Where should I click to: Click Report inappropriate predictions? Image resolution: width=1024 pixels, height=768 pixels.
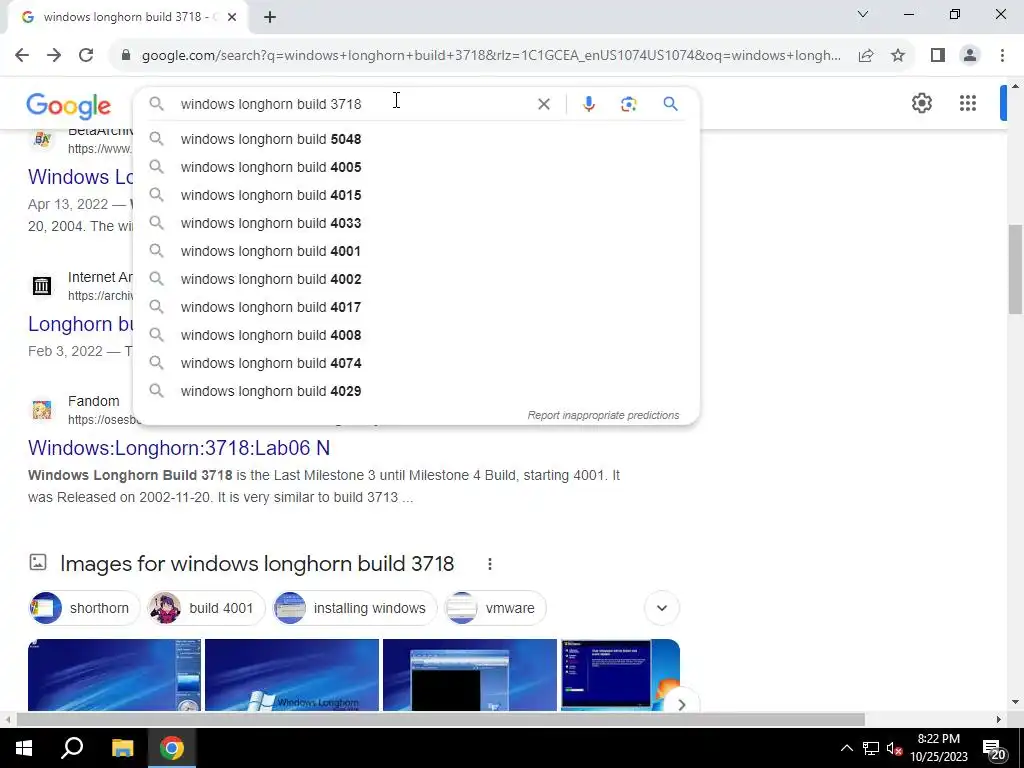pyautogui.click(x=603, y=415)
